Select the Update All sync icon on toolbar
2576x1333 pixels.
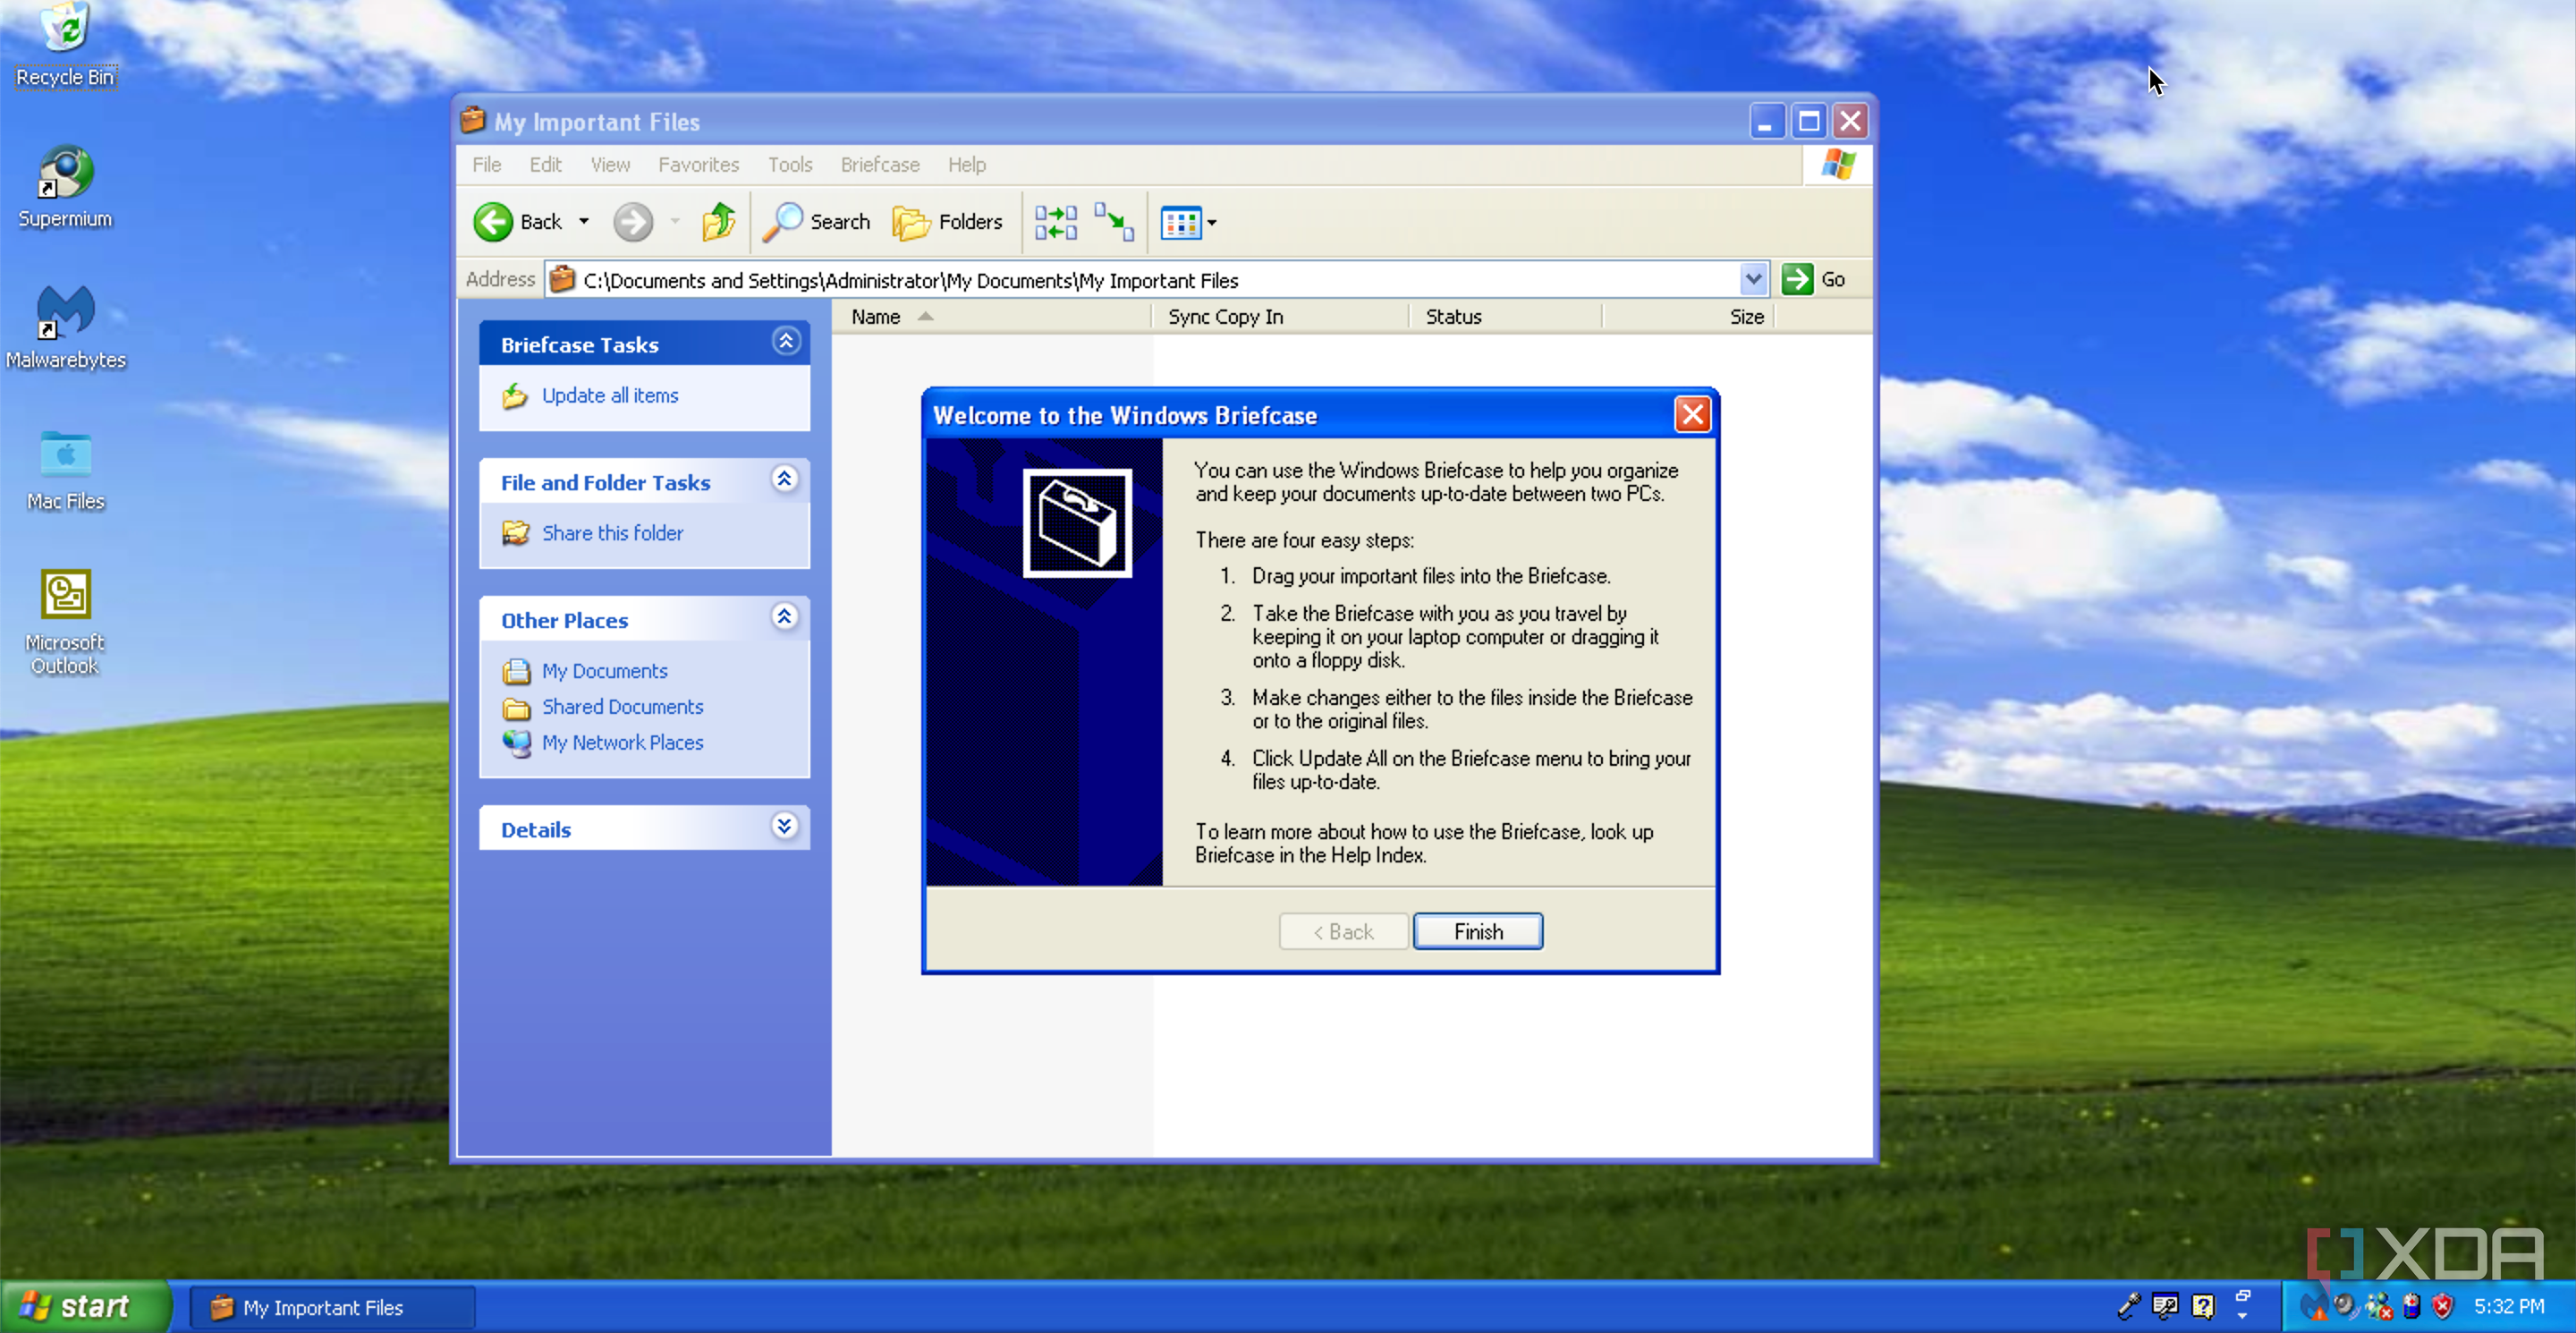[x=1055, y=222]
